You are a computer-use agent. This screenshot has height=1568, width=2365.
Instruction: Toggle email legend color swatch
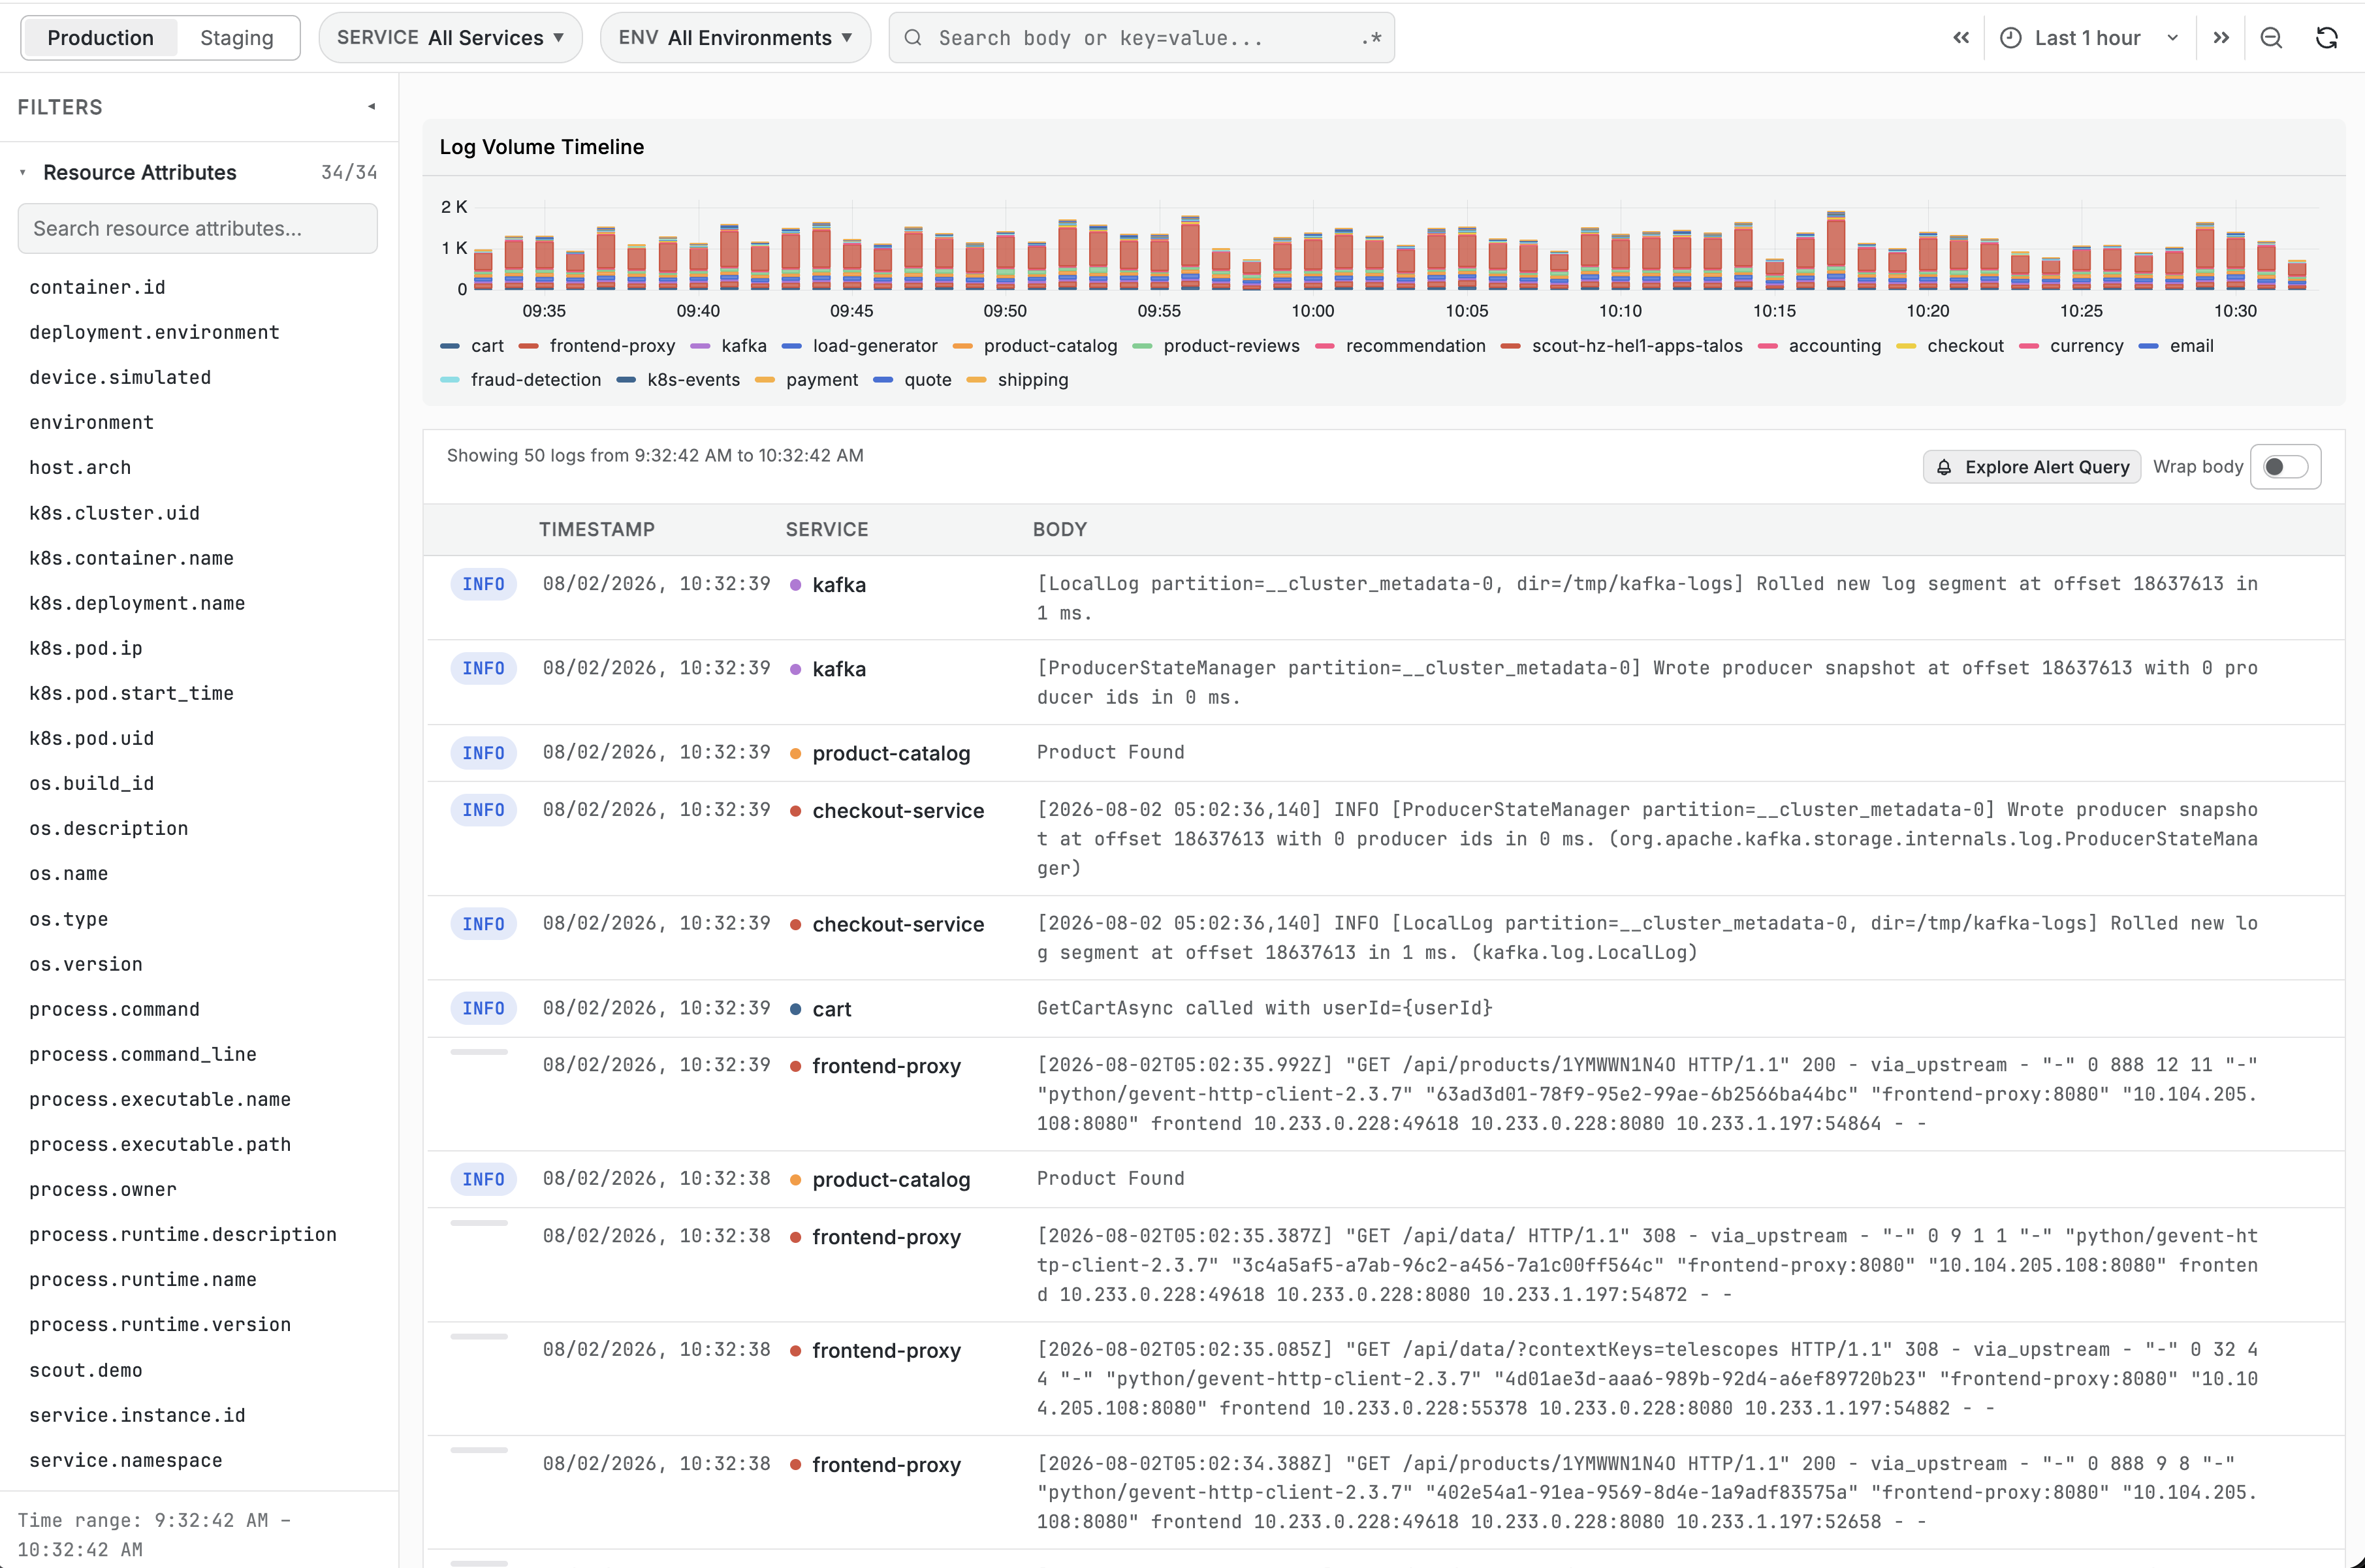[x=2148, y=346]
